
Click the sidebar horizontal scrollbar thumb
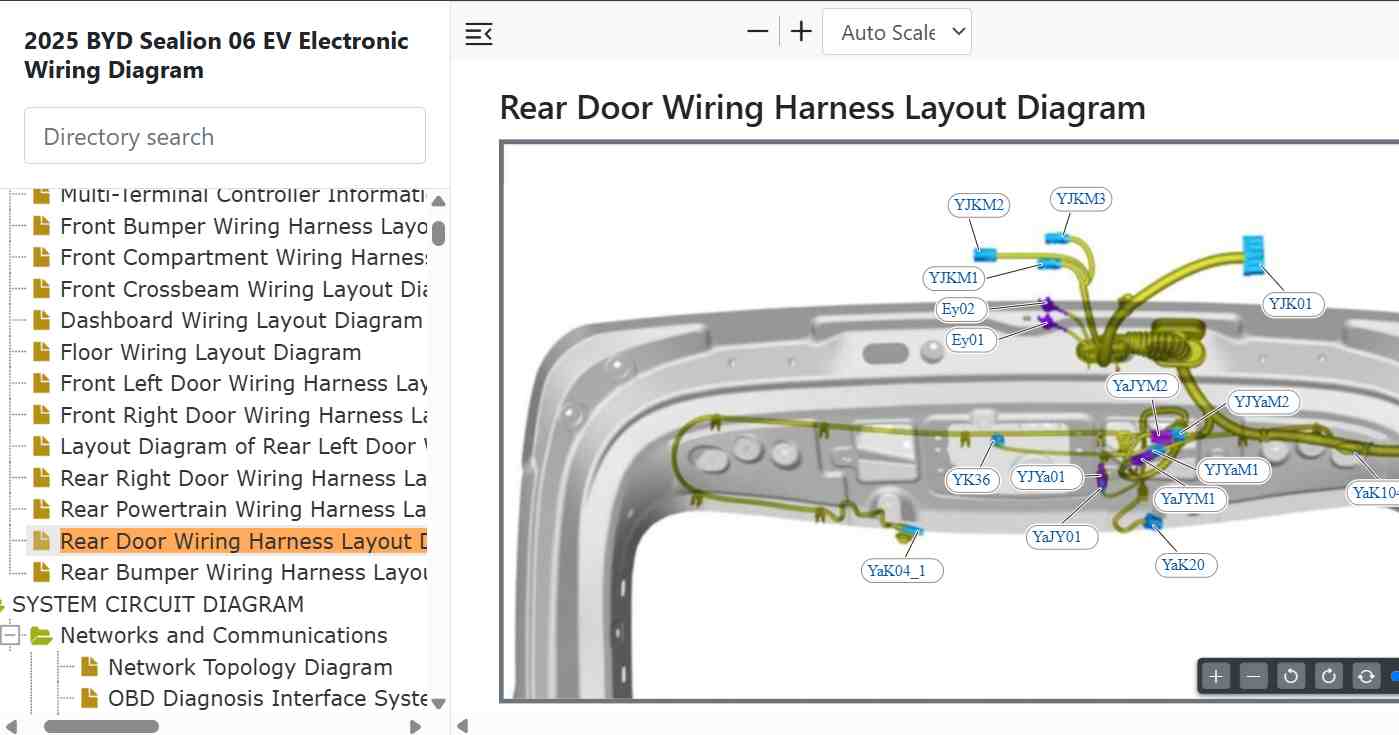click(101, 726)
